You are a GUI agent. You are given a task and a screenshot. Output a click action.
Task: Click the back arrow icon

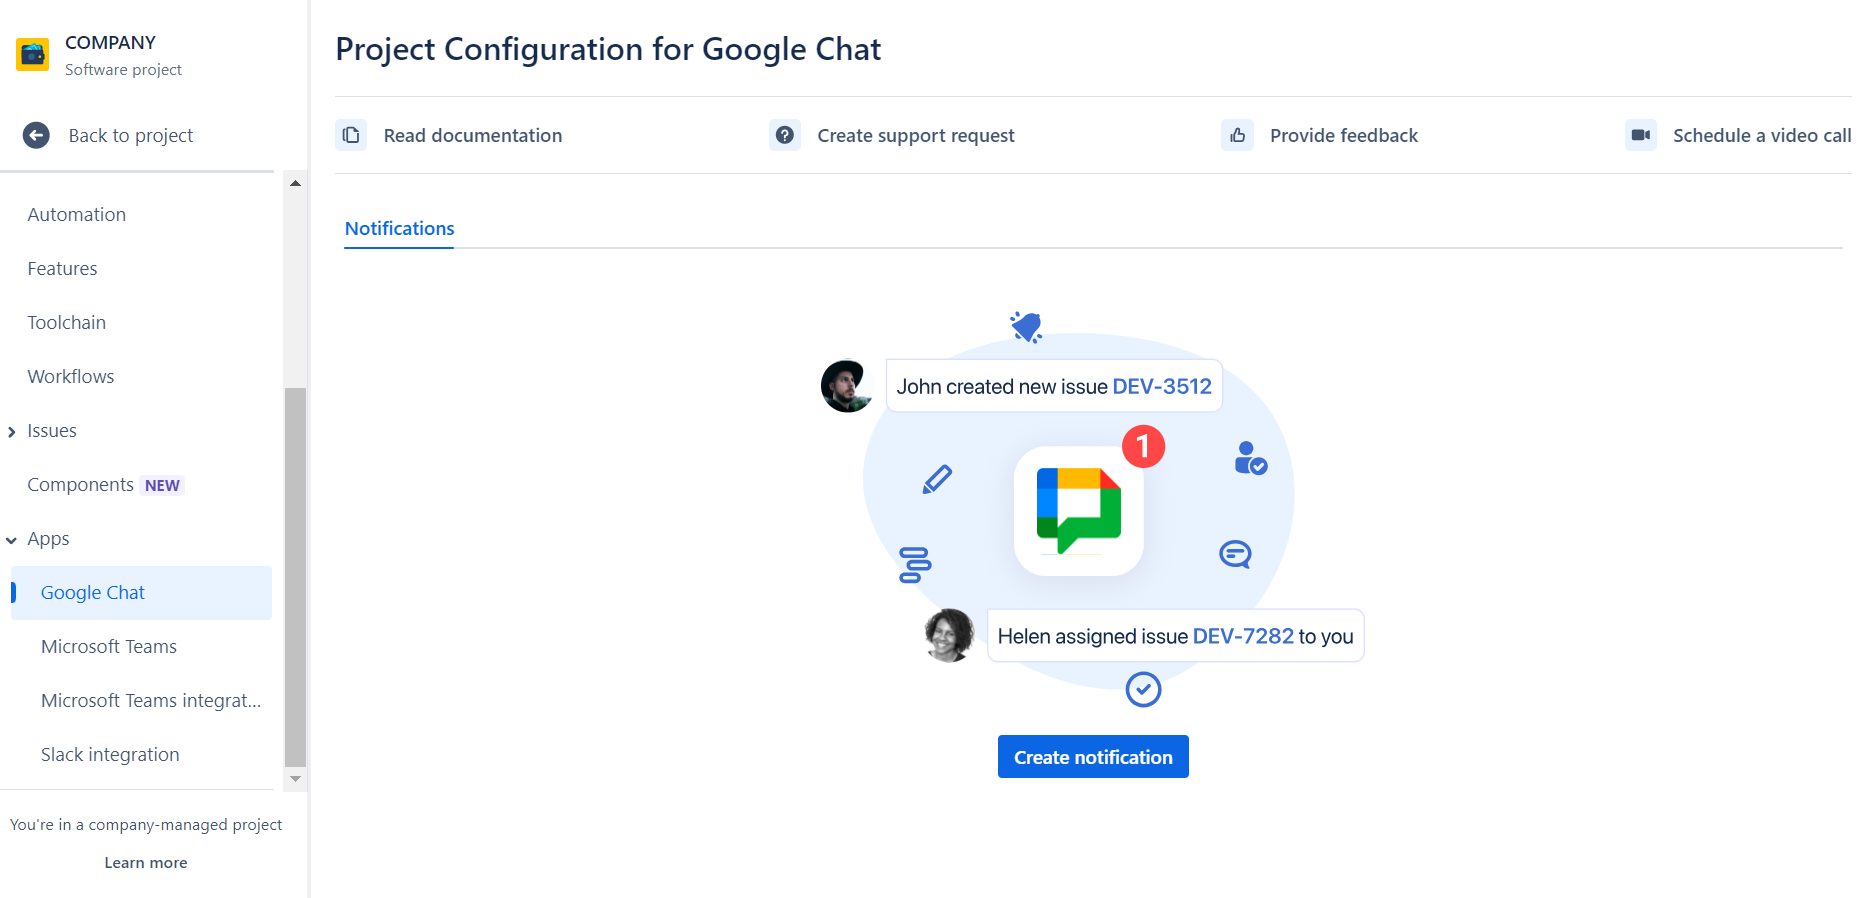pyautogui.click(x=36, y=135)
